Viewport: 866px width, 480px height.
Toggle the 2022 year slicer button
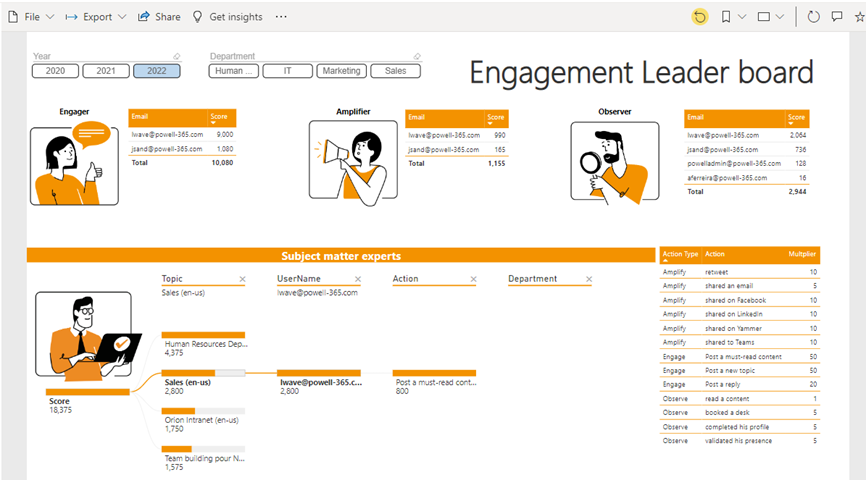click(x=156, y=71)
